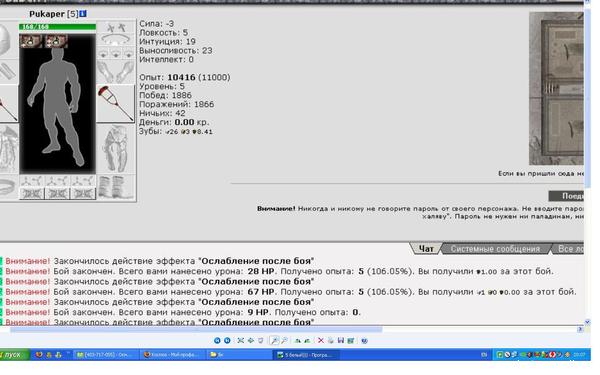Open the boots equipment slot
600x375 pixels.
click(116, 188)
